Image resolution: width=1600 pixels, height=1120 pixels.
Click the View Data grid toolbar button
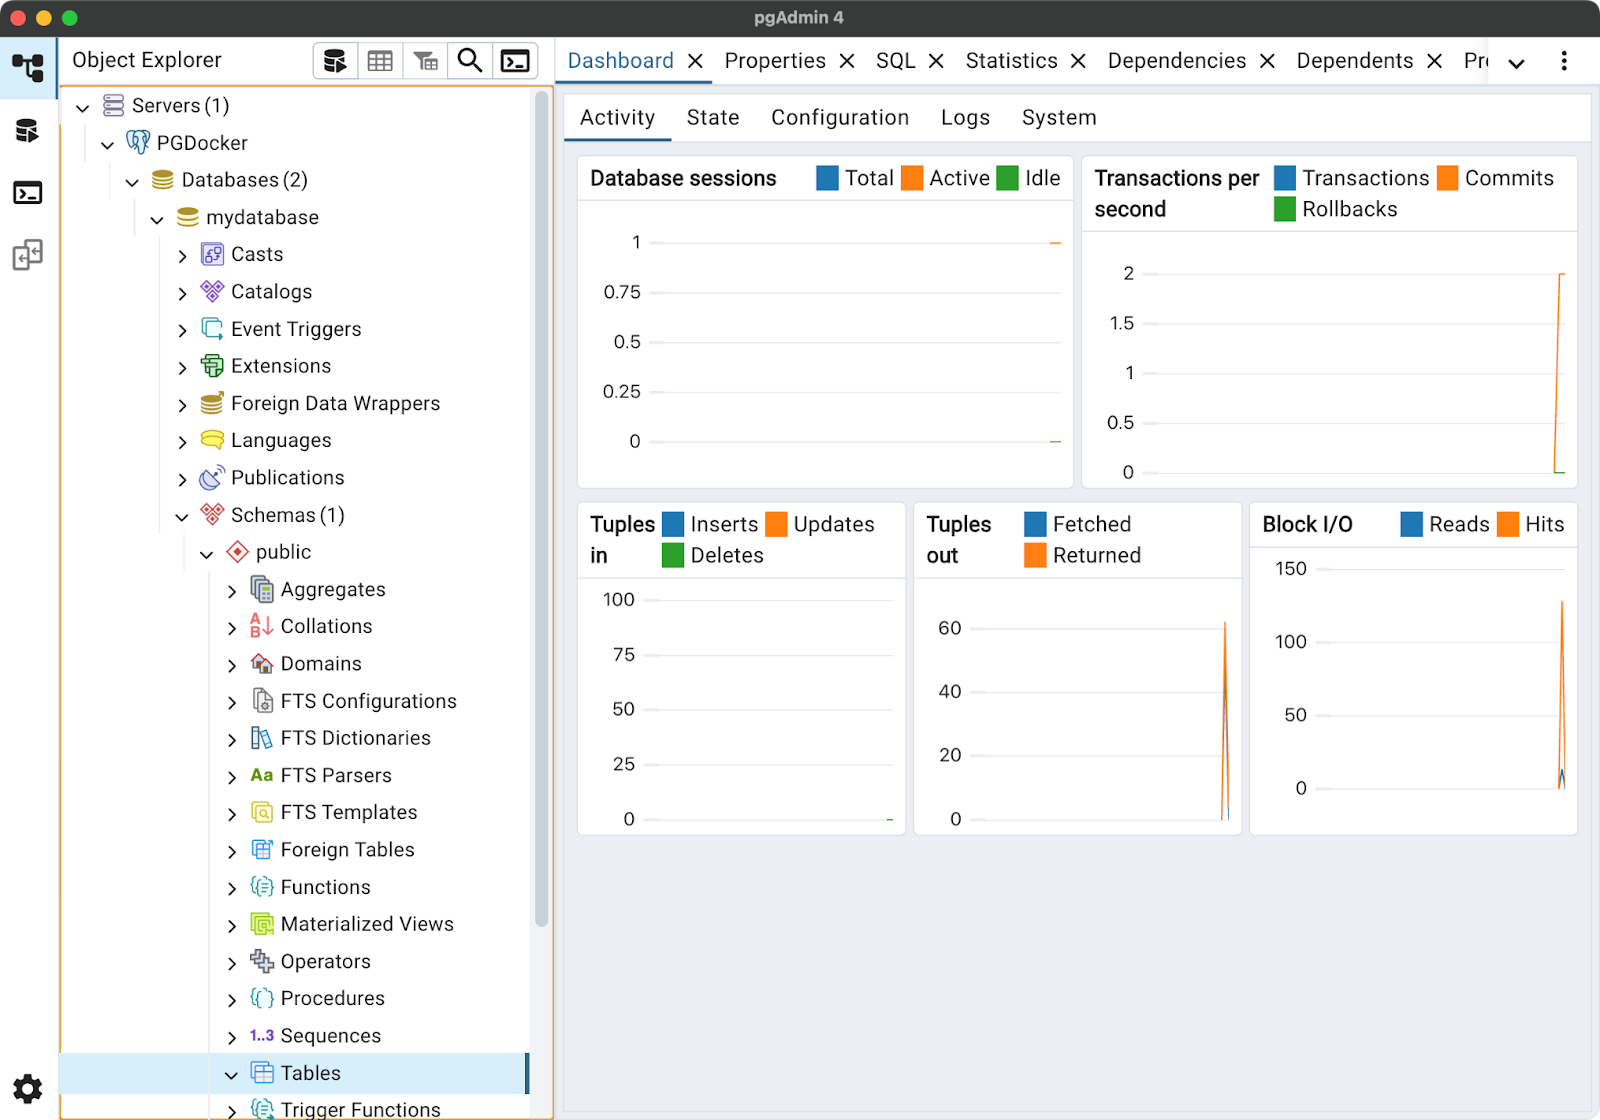pyautogui.click(x=380, y=61)
